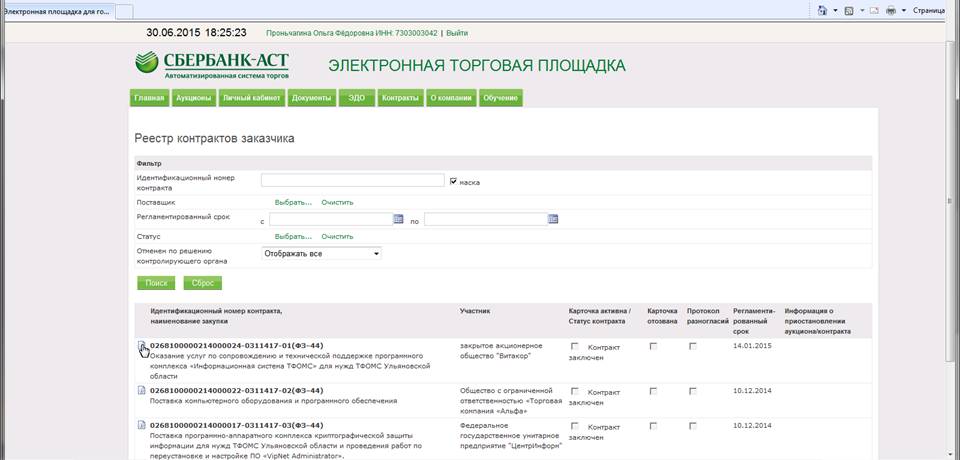This screenshot has width=960, height=460.
Task: Go to 'Личный кабинет' menu tab
Action: (x=251, y=98)
